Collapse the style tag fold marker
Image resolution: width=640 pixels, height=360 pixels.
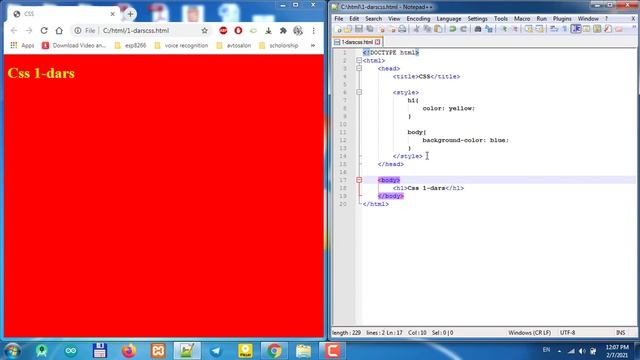pos(359,92)
